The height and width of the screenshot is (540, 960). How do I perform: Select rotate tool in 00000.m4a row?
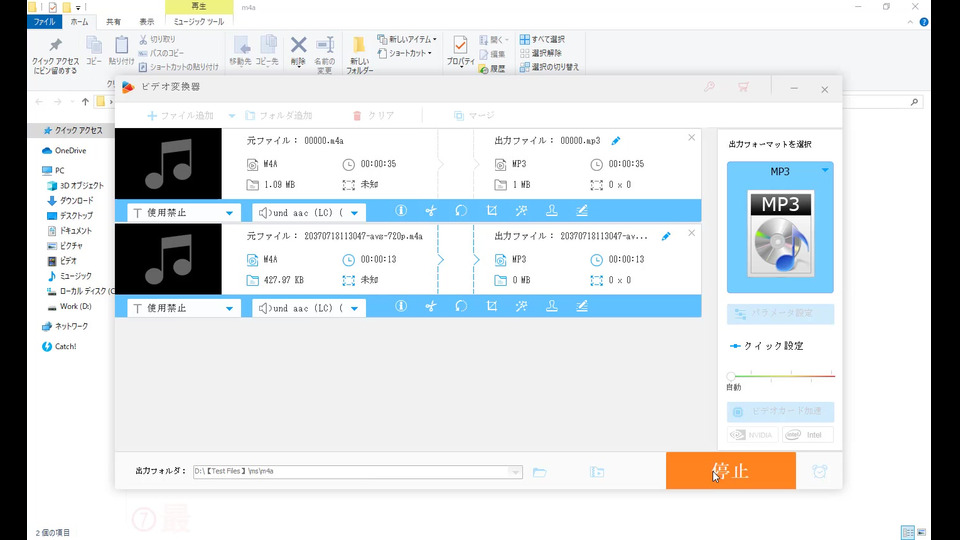point(461,211)
